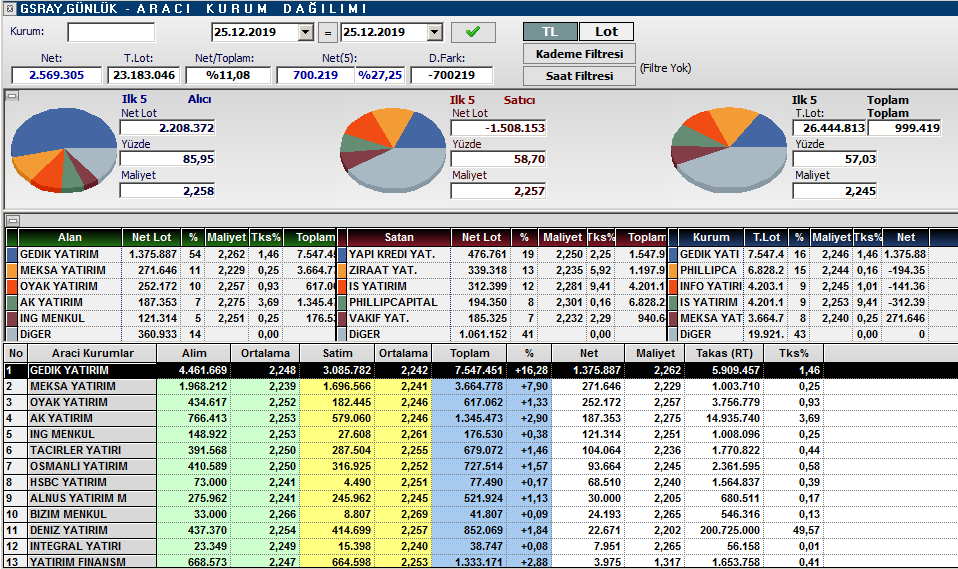Image resolution: width=958 pixels, height=569 pixels.
Task: Click blue swatch beside GEDIK YATIRIM in Alan table
Action: (12, 254)
